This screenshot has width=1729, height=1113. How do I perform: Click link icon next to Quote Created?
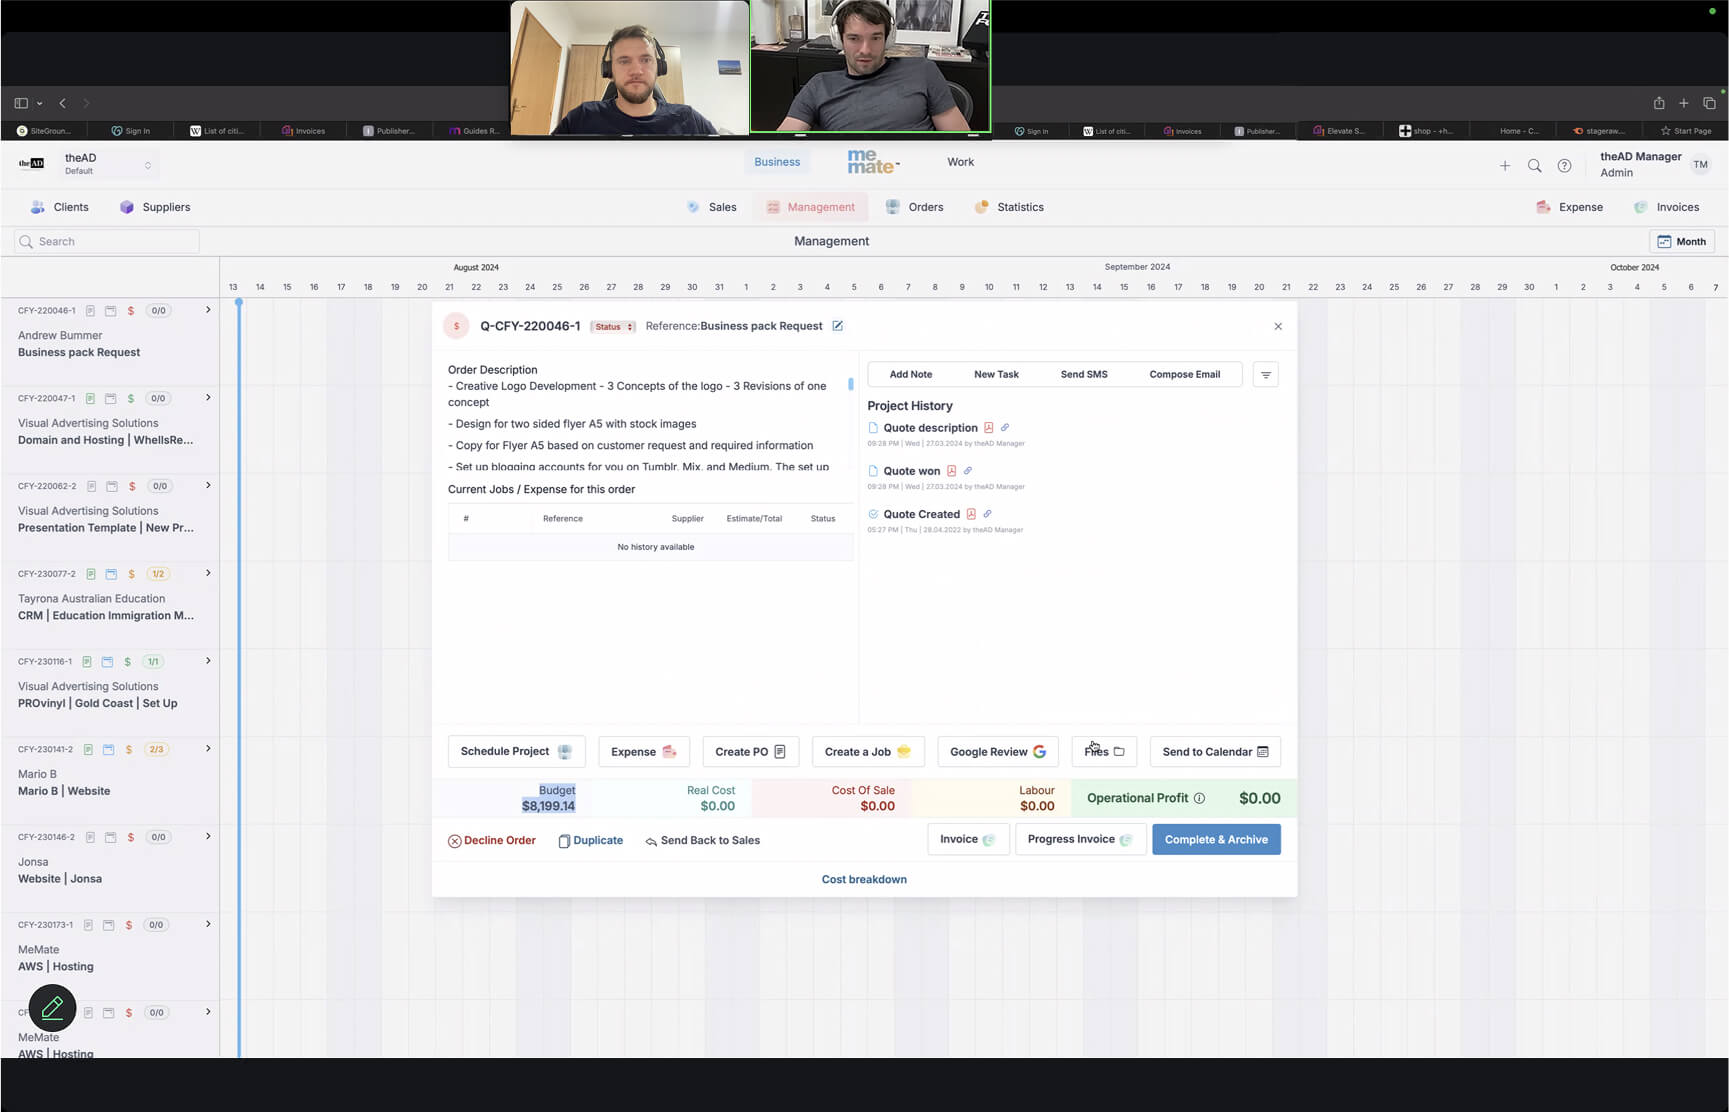[987, 514]
